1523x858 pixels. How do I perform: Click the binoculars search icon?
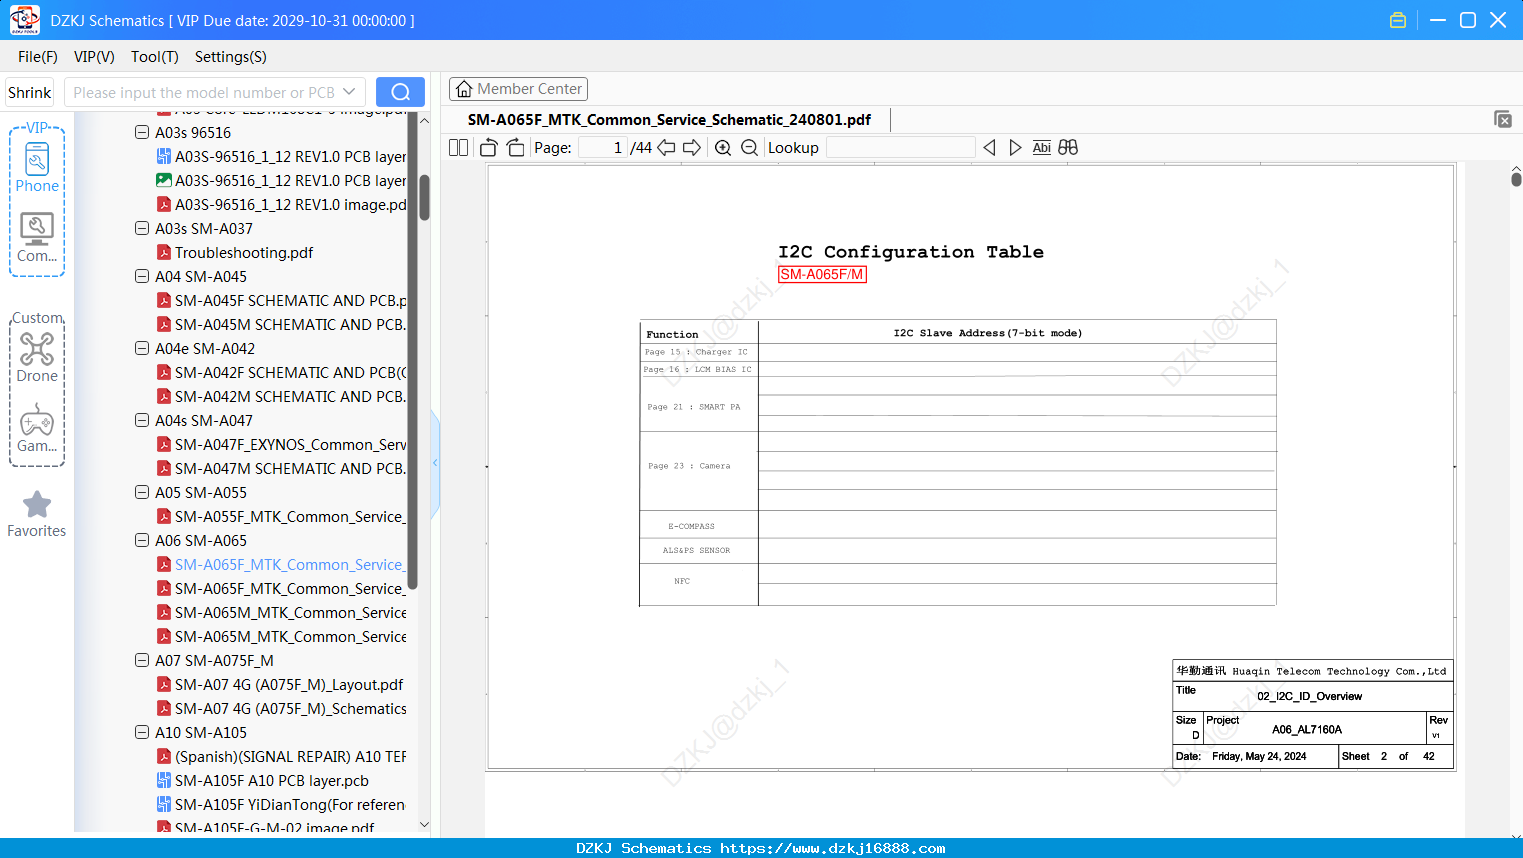point(1068,148)
